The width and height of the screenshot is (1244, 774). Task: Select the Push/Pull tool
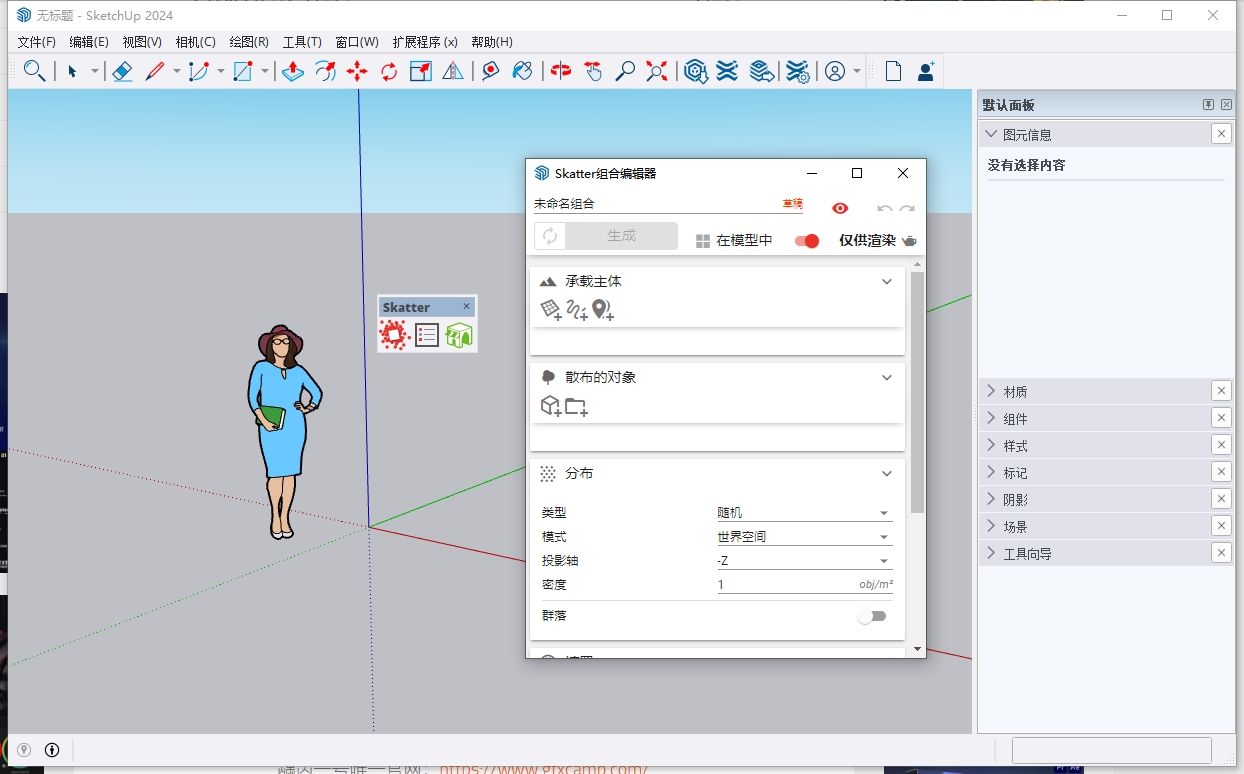point(293,71)
